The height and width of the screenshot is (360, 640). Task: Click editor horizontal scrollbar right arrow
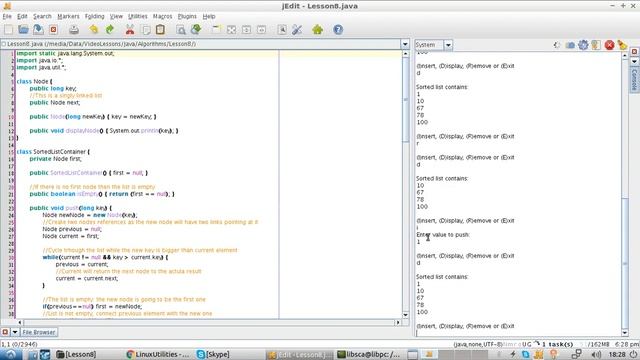[398, 322]
